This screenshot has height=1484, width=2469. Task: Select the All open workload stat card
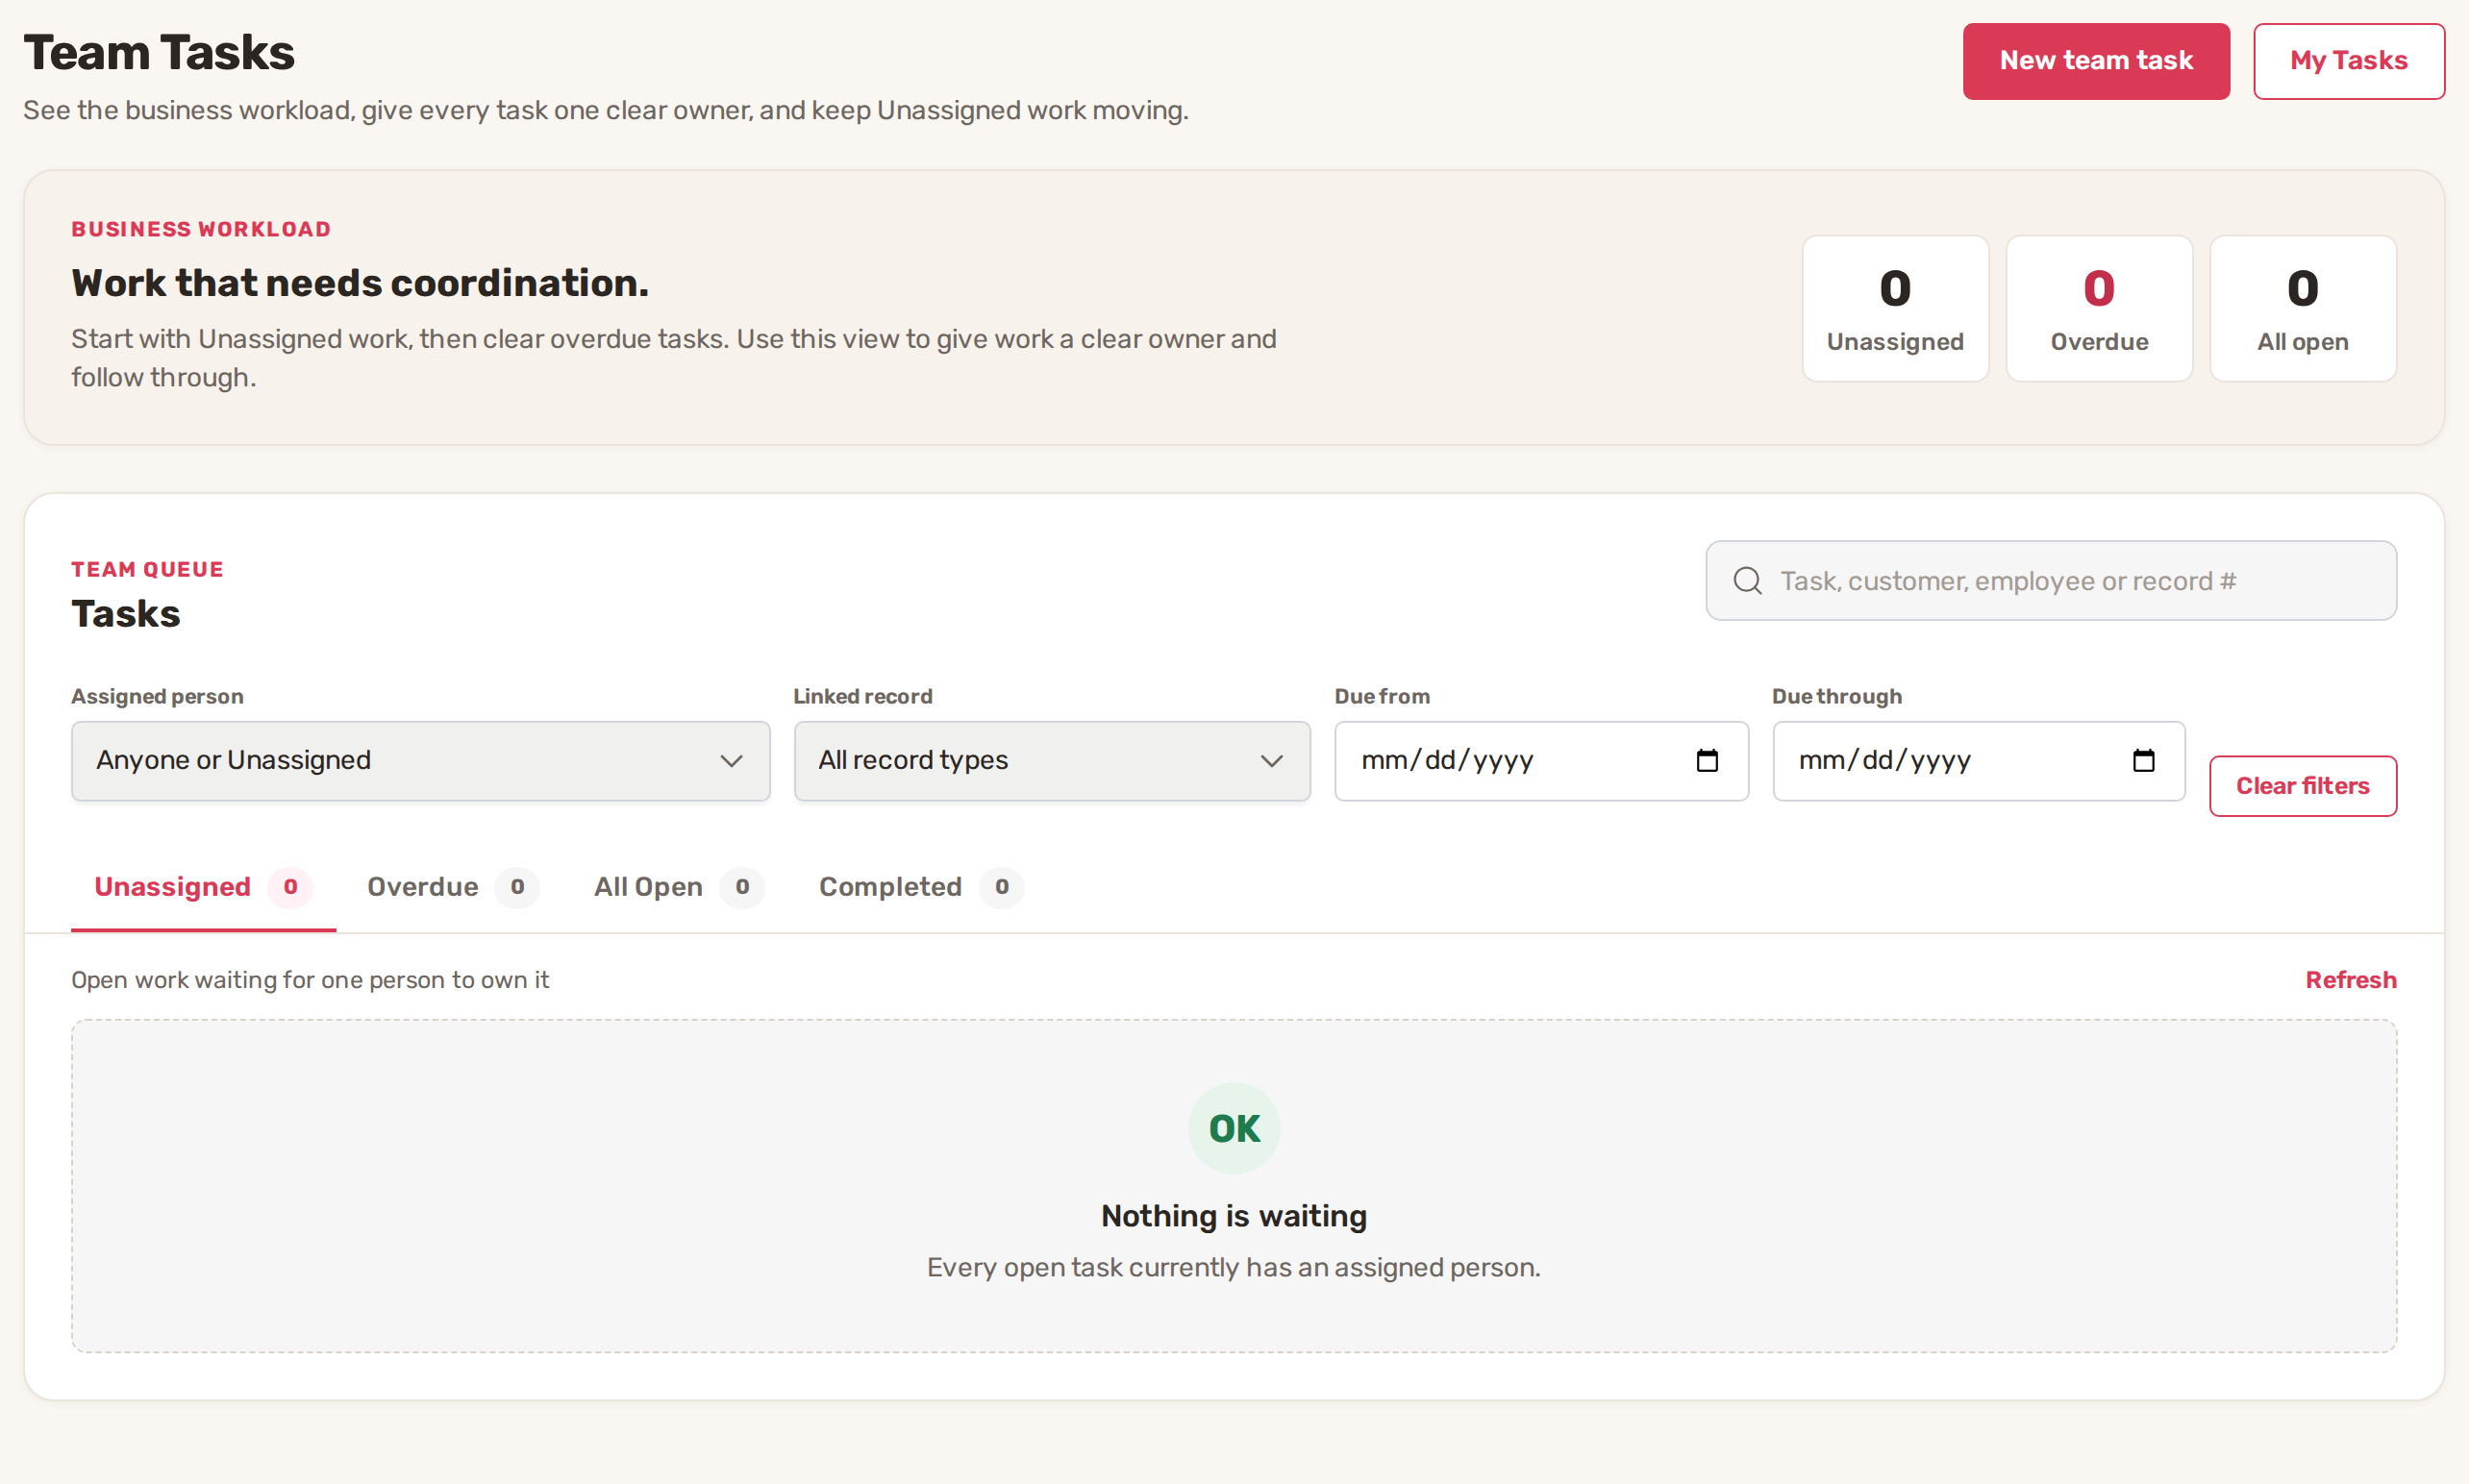(2303, 308)
